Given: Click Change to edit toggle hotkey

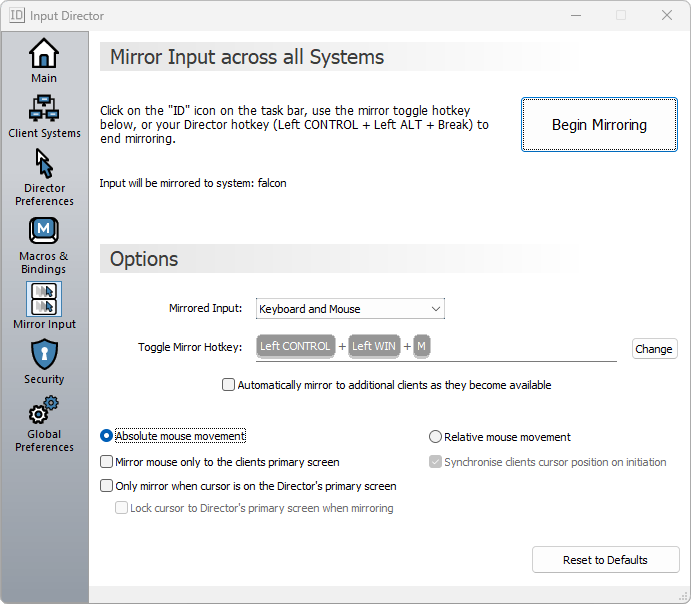Looking at the screenshot, I should (x=654, y=349).
